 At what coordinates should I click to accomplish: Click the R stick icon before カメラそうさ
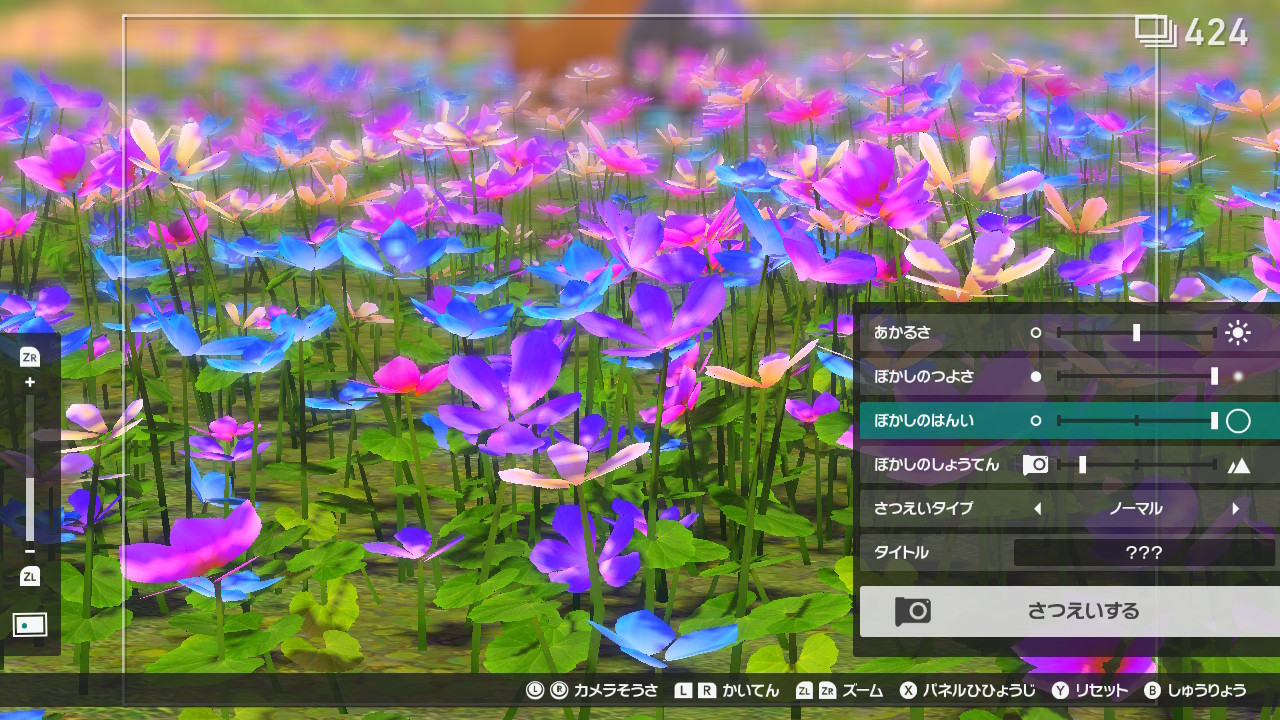pyautogui.click(x=558, y=690)
